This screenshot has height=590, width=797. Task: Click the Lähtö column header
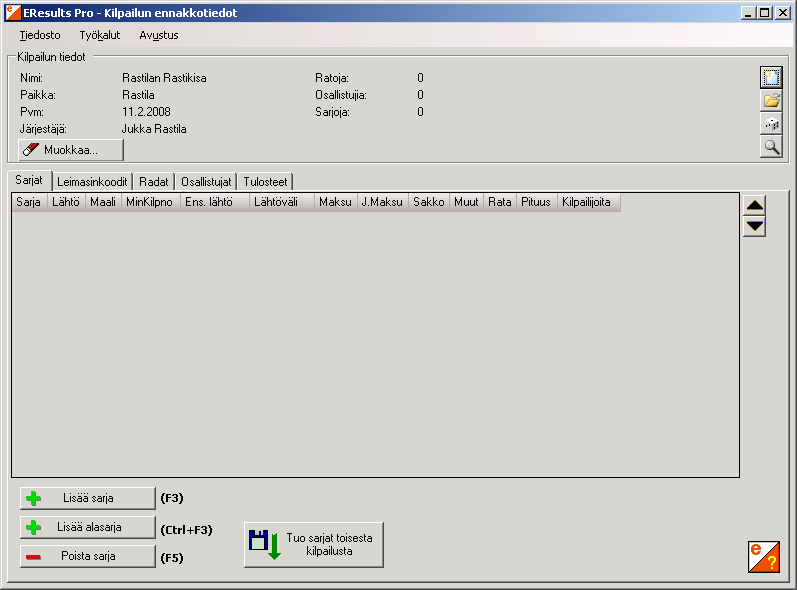(67, 202)
